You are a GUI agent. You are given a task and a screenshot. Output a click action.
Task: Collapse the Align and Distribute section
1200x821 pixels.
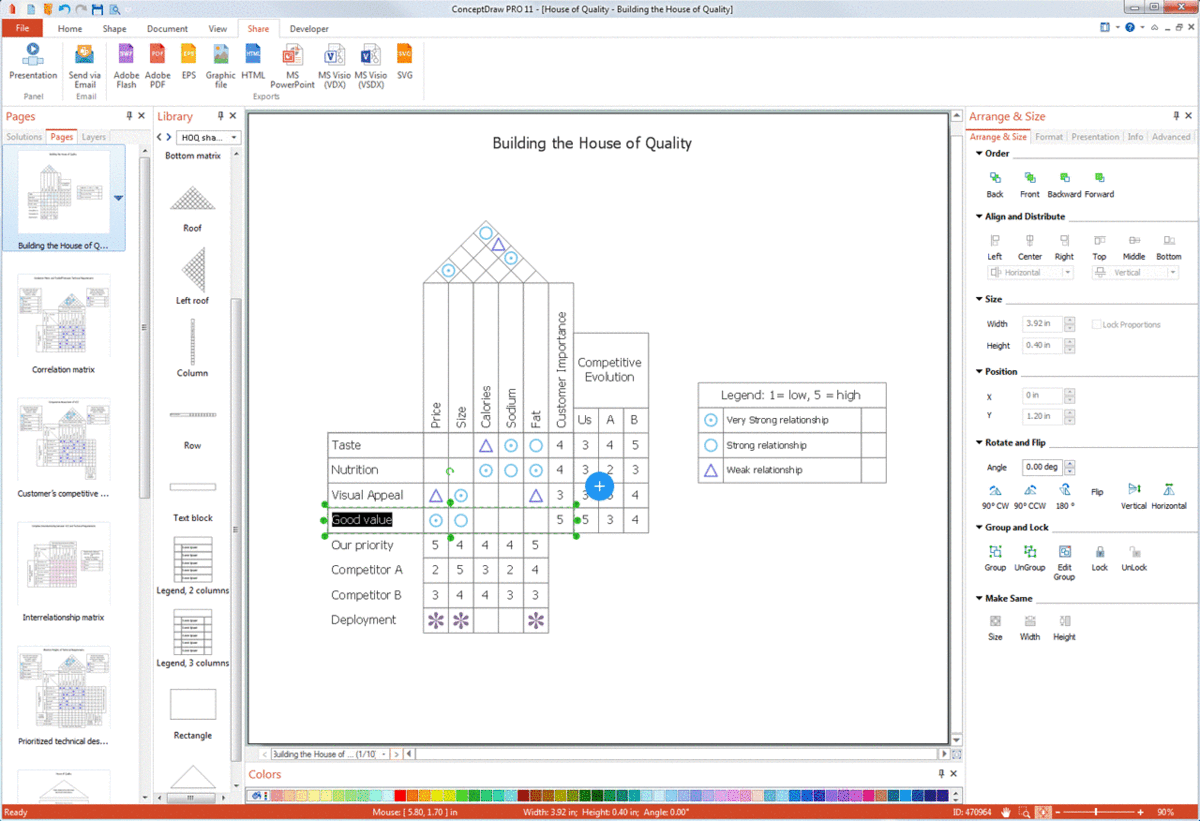coord(979,216)
